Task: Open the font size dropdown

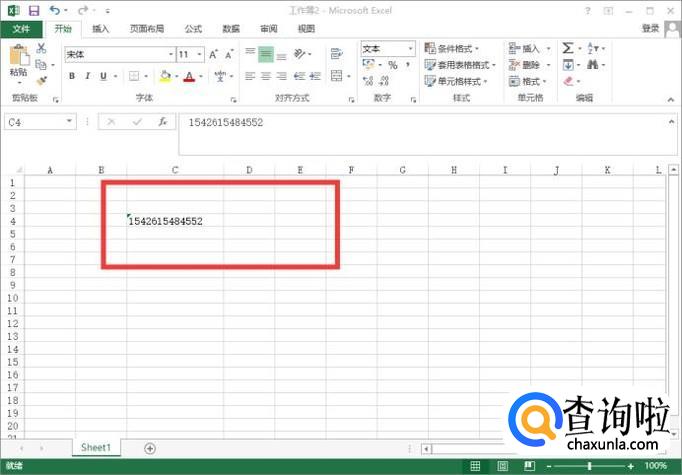Action: (x=200, y=54)
